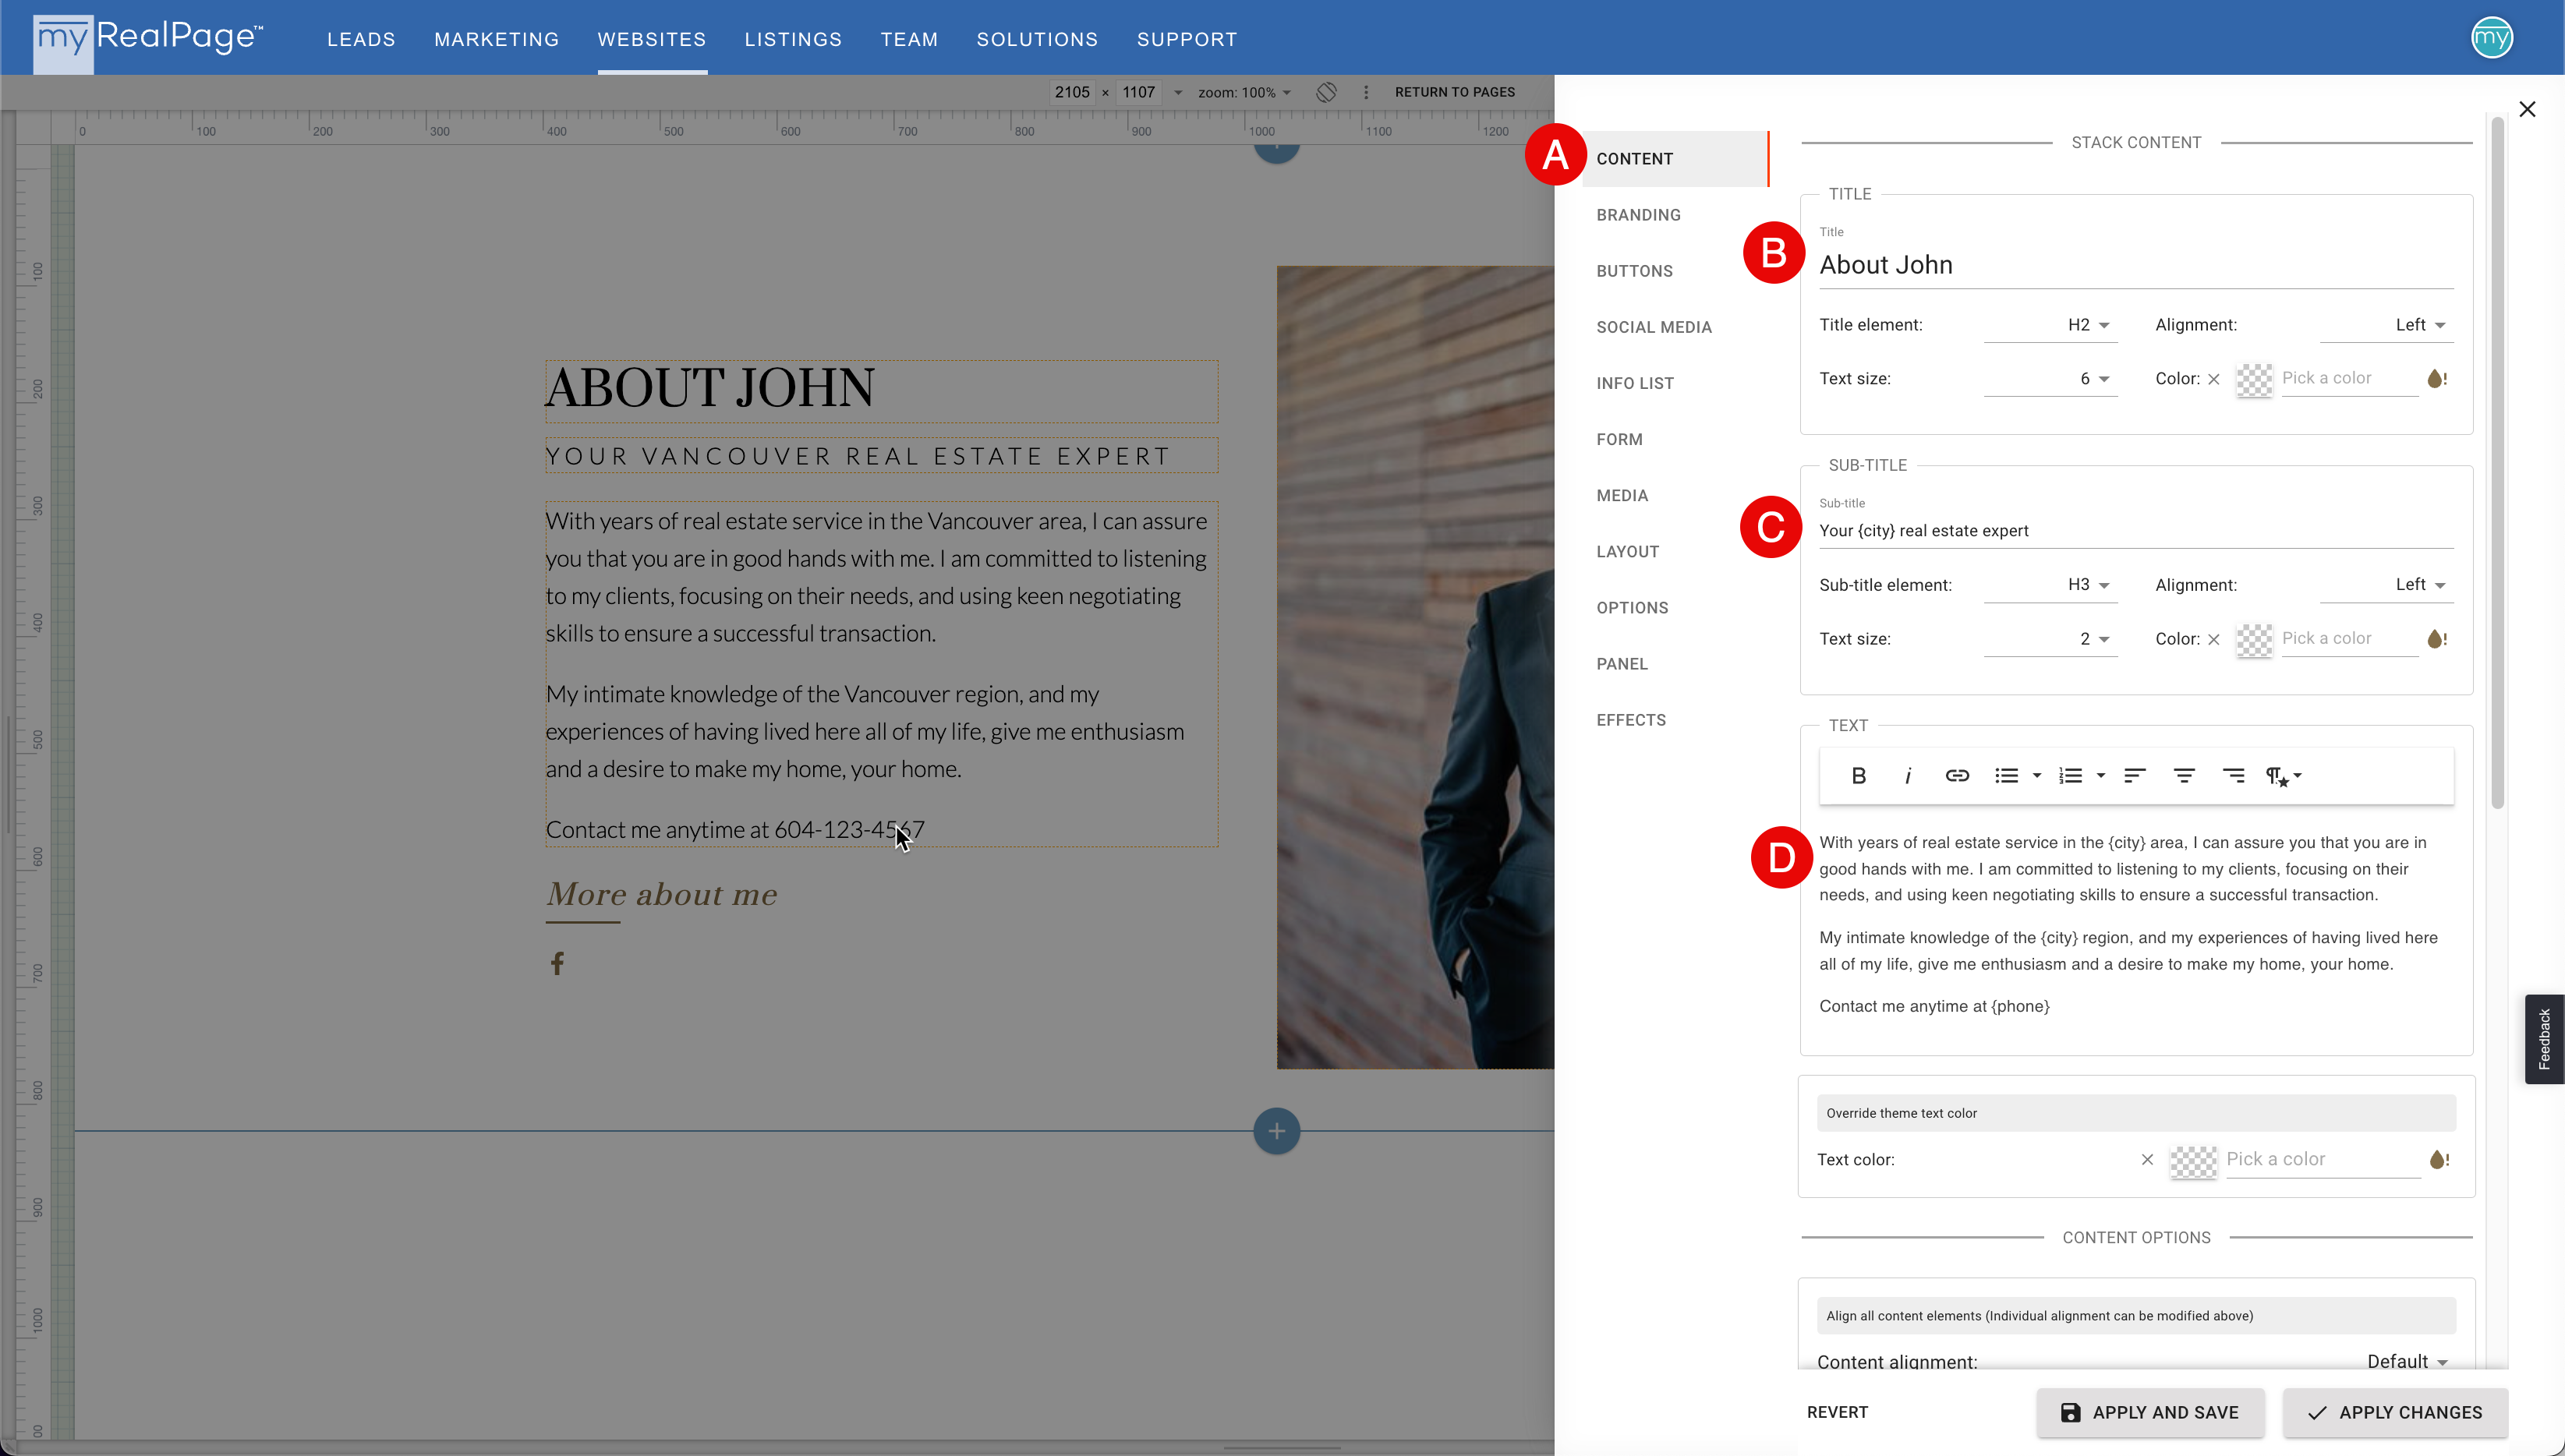Open the SOLUTIONS menu

click(1037, 39)
